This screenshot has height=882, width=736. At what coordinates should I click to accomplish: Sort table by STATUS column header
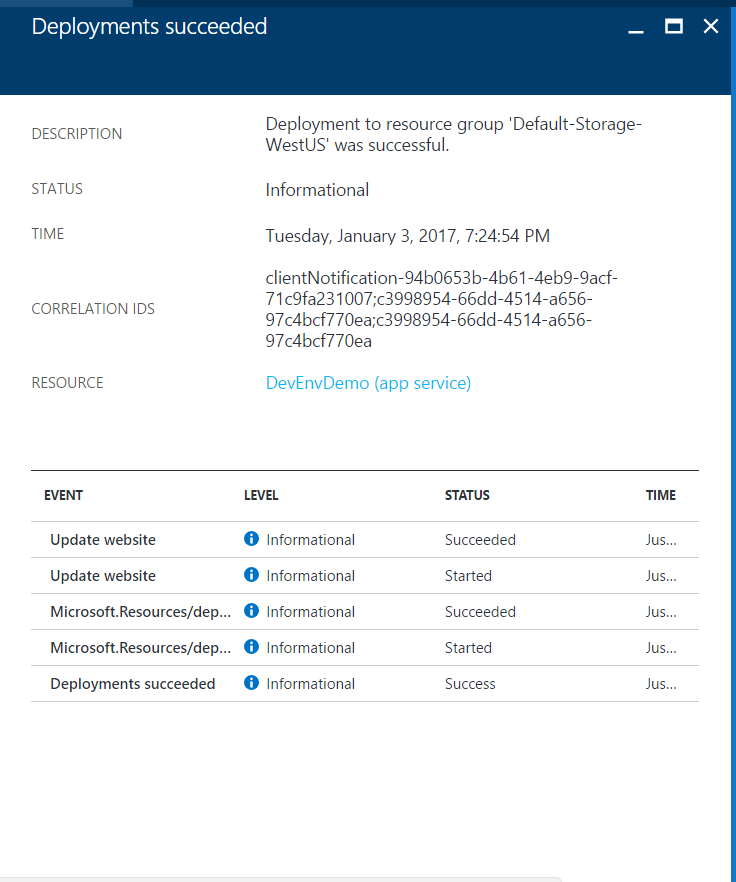click(x=467, y=496)
